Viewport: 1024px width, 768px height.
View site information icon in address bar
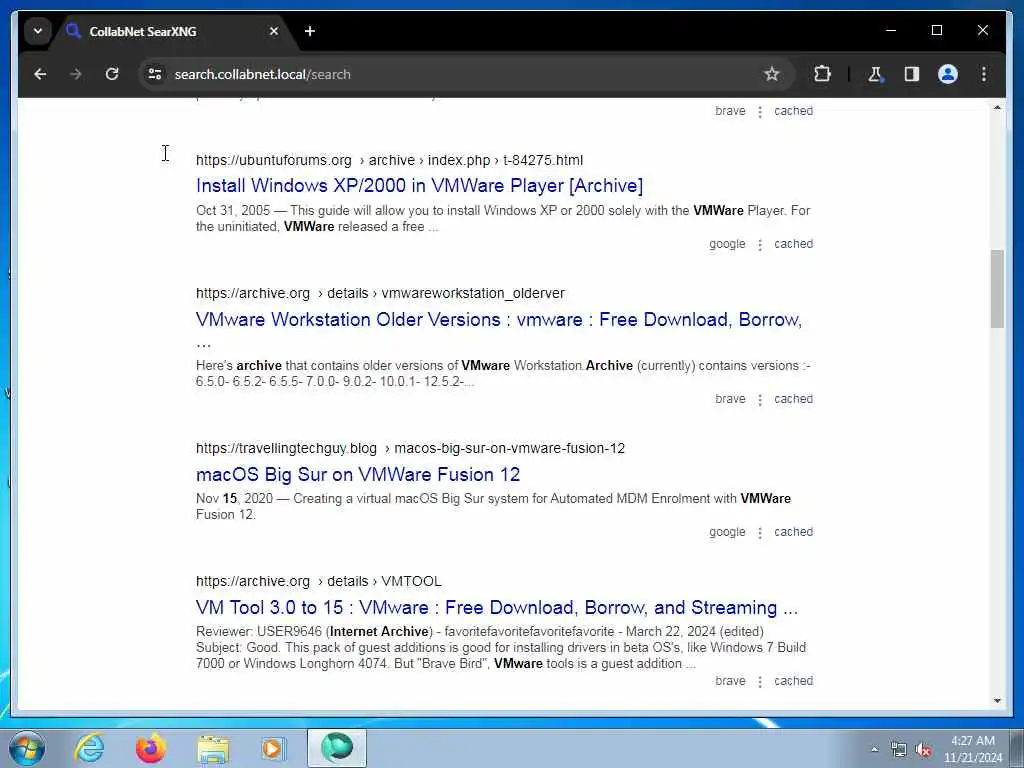(x=155, y=74)
